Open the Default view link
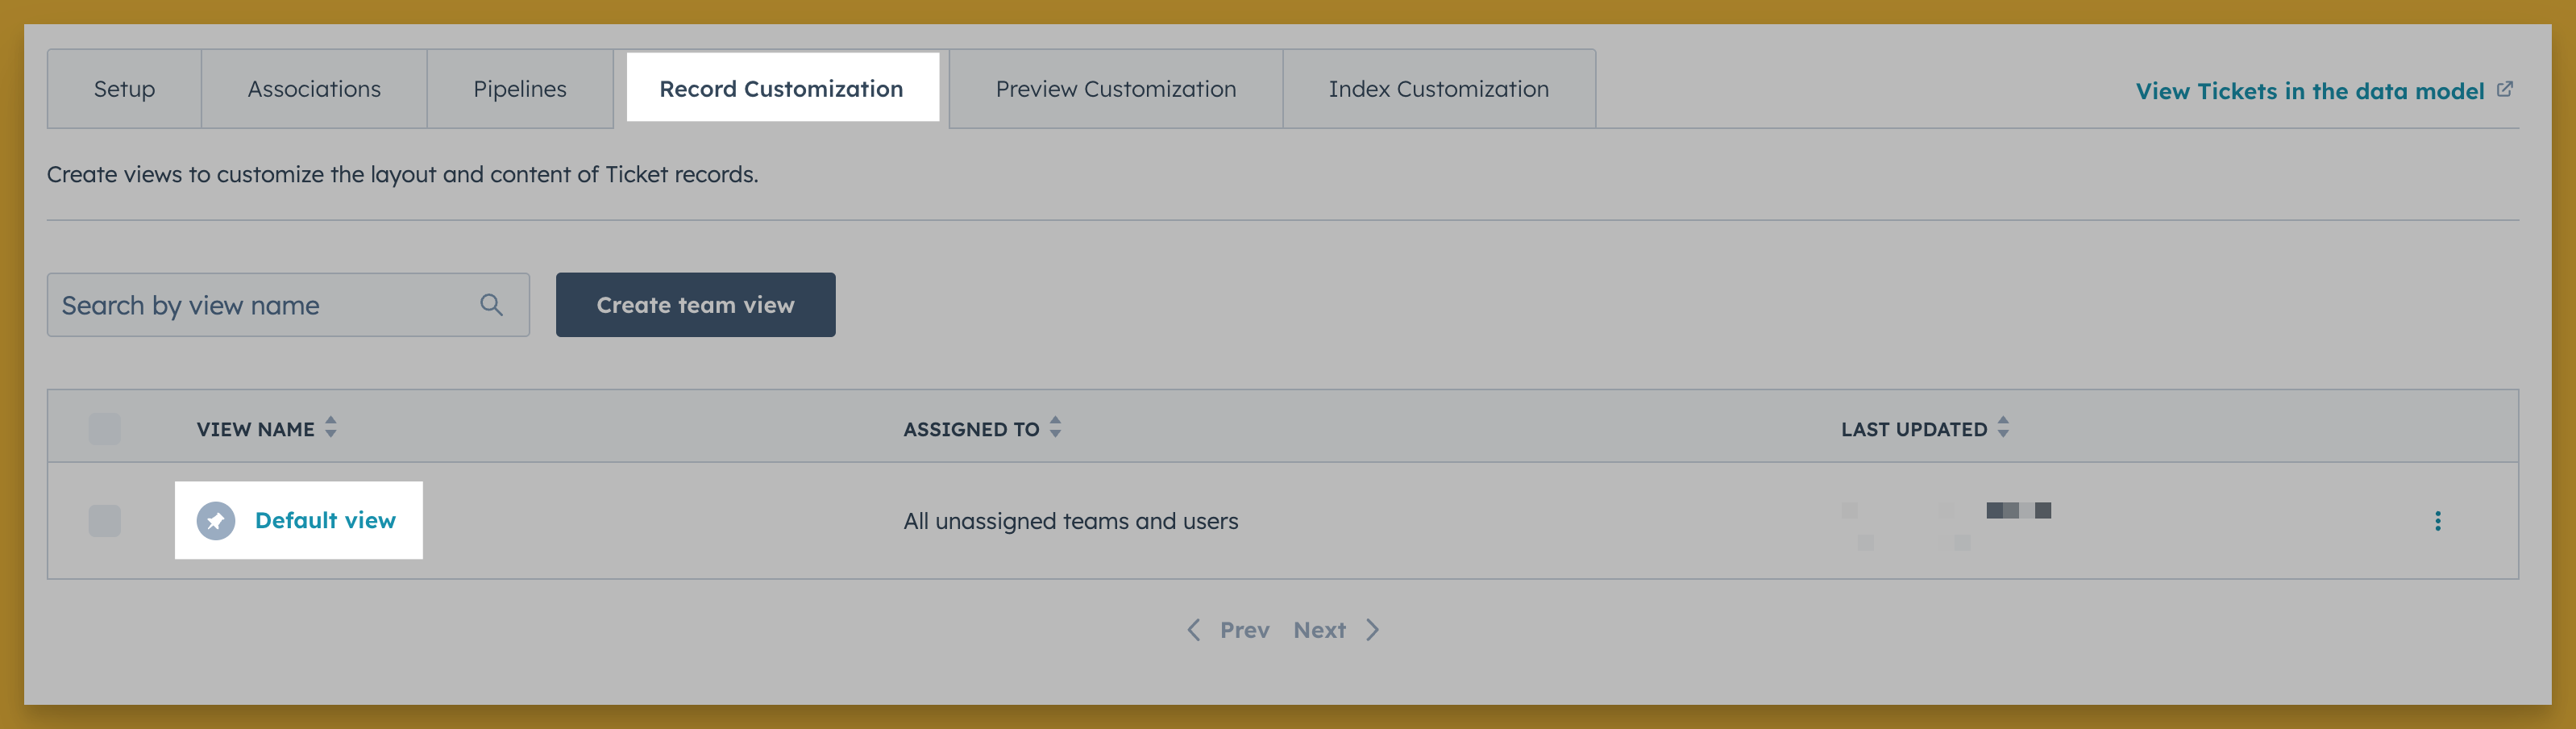This screenshot has width=2576, height=729. pos(325,521)
